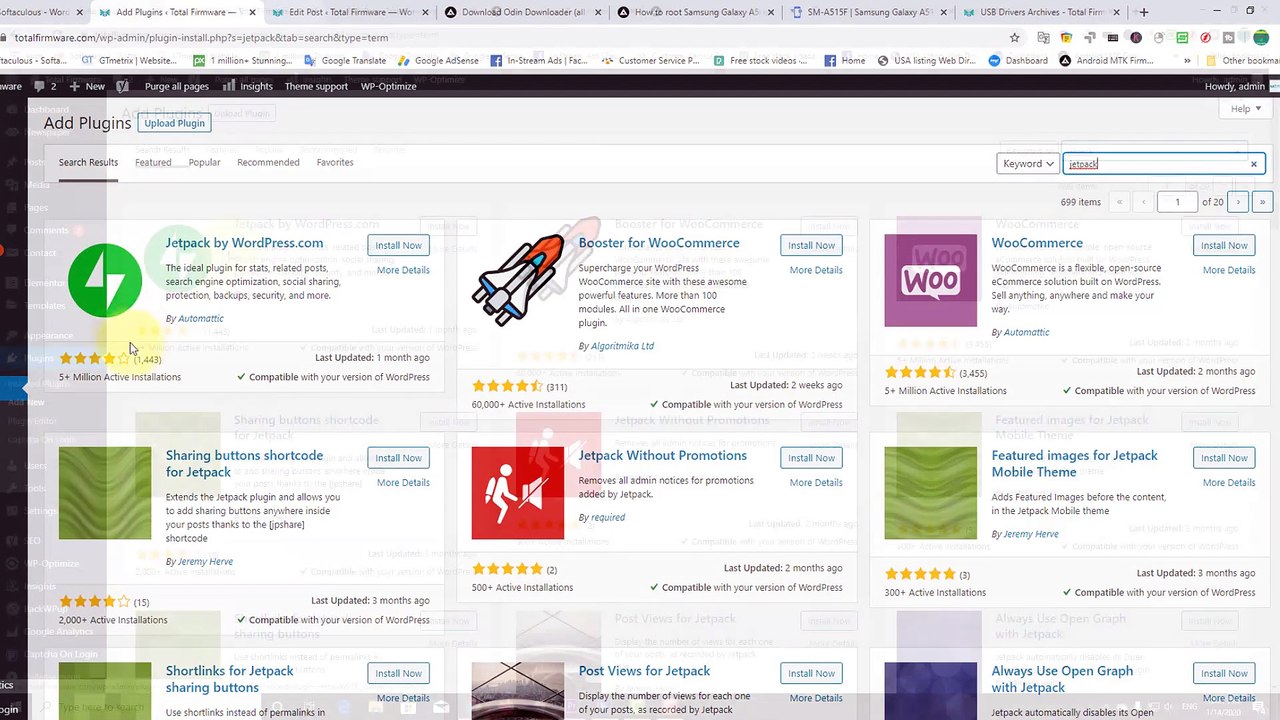Install the WooCommerce plugin now
The height and width of the screenshot is (720, 1280).
click(x=1224, y=245)
